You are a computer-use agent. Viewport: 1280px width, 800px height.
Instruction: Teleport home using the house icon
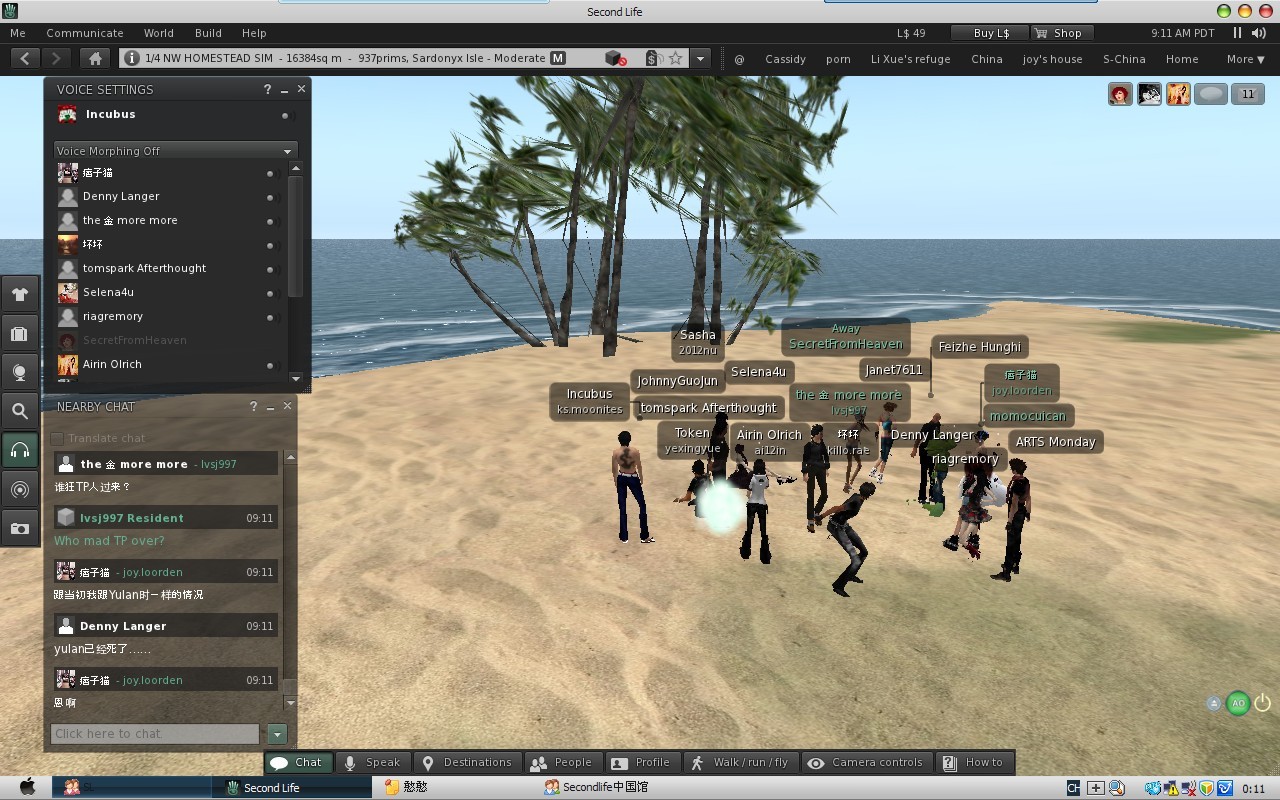pos(95,59)
